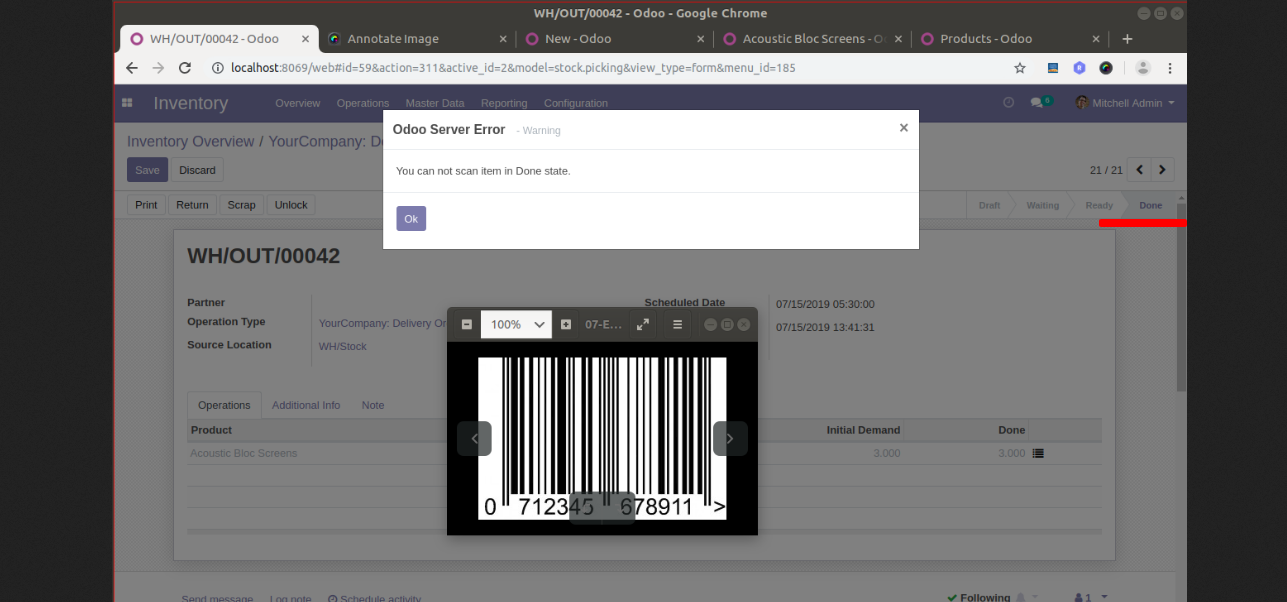Screen dimensions: 1287x602
Task: Switch to Acoustic Bloc Screens tab
Action: coord(815,39)
